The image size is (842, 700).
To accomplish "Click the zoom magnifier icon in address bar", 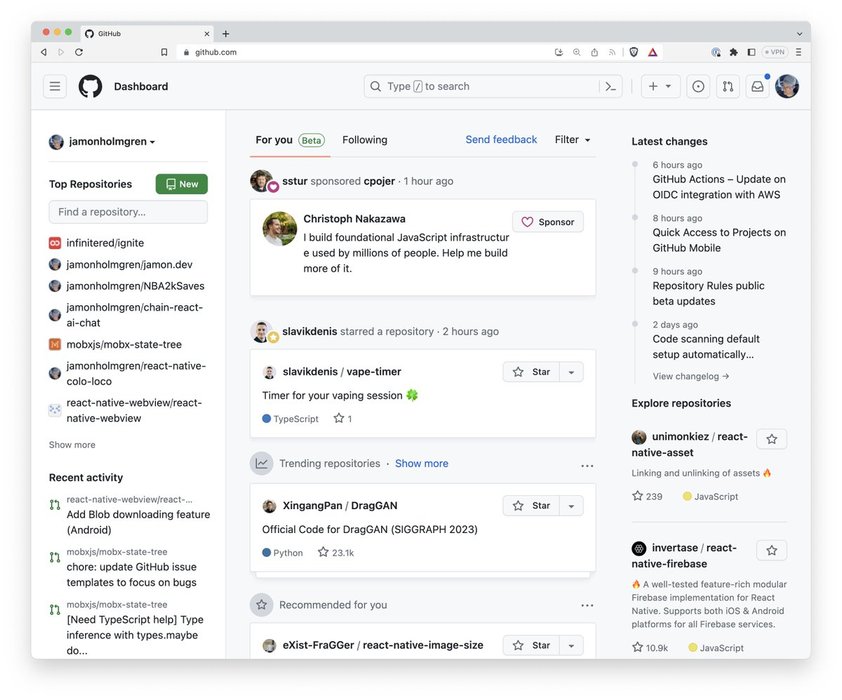I will pos(576,52).
